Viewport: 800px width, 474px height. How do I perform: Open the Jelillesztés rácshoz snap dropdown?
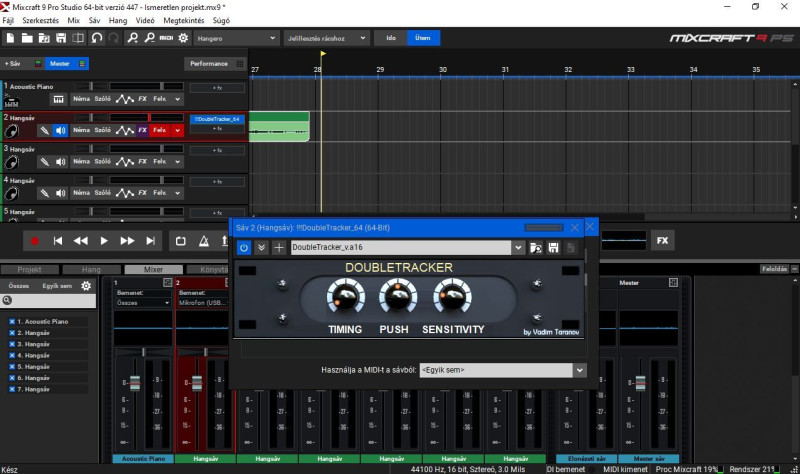tap(327, 38)
